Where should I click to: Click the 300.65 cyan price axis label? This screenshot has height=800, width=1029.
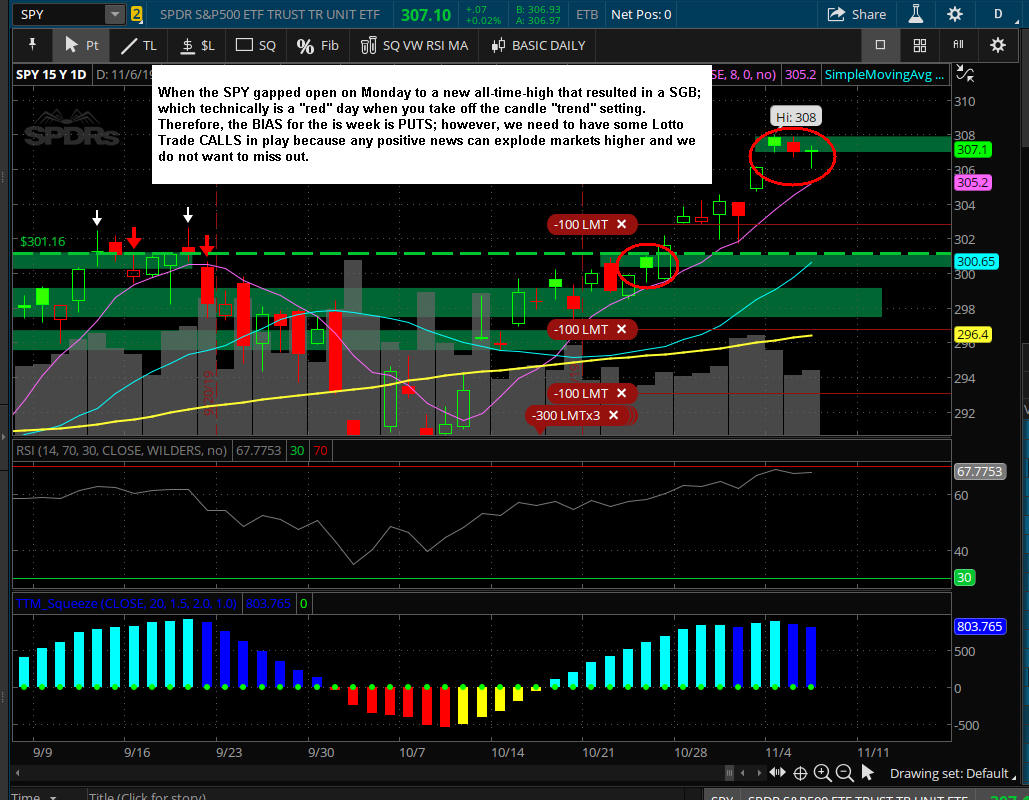click(976, 261)
